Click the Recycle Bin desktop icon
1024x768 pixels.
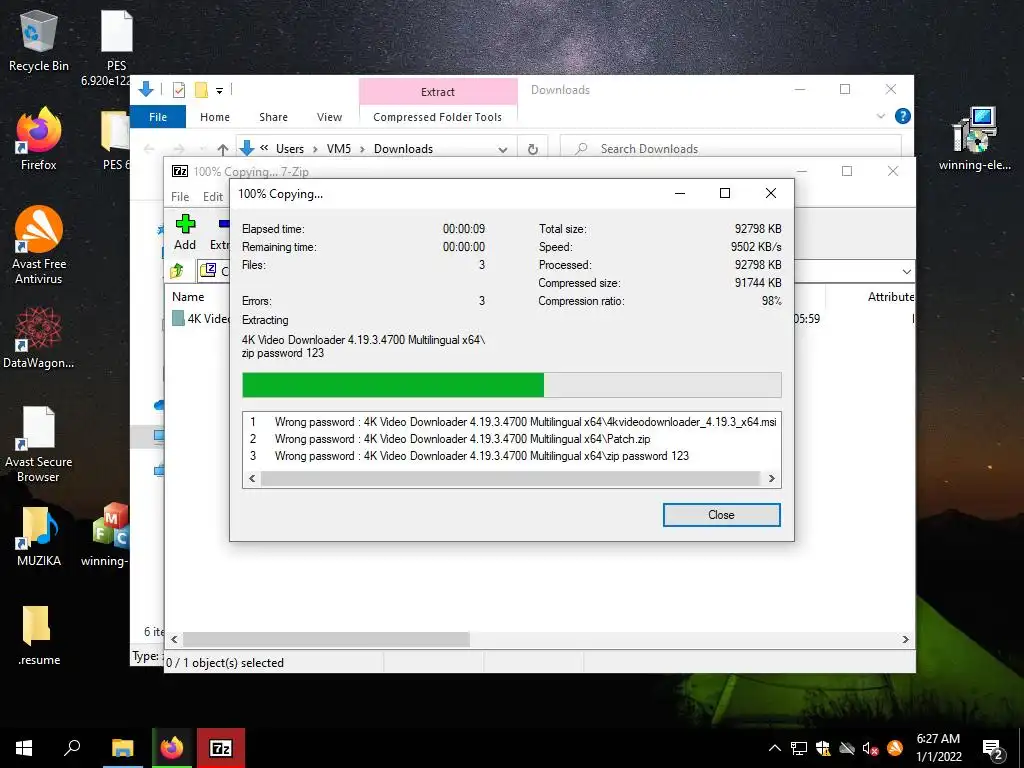39,40
